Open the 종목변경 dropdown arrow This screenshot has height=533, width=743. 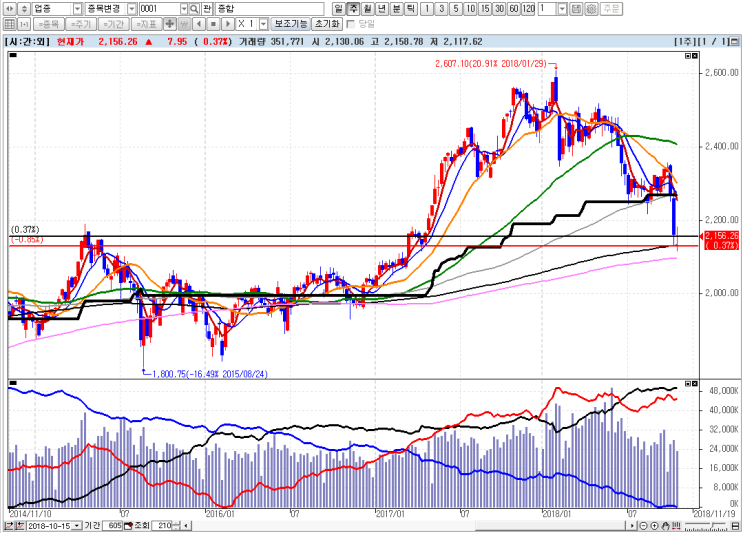(x=132, y=9)
